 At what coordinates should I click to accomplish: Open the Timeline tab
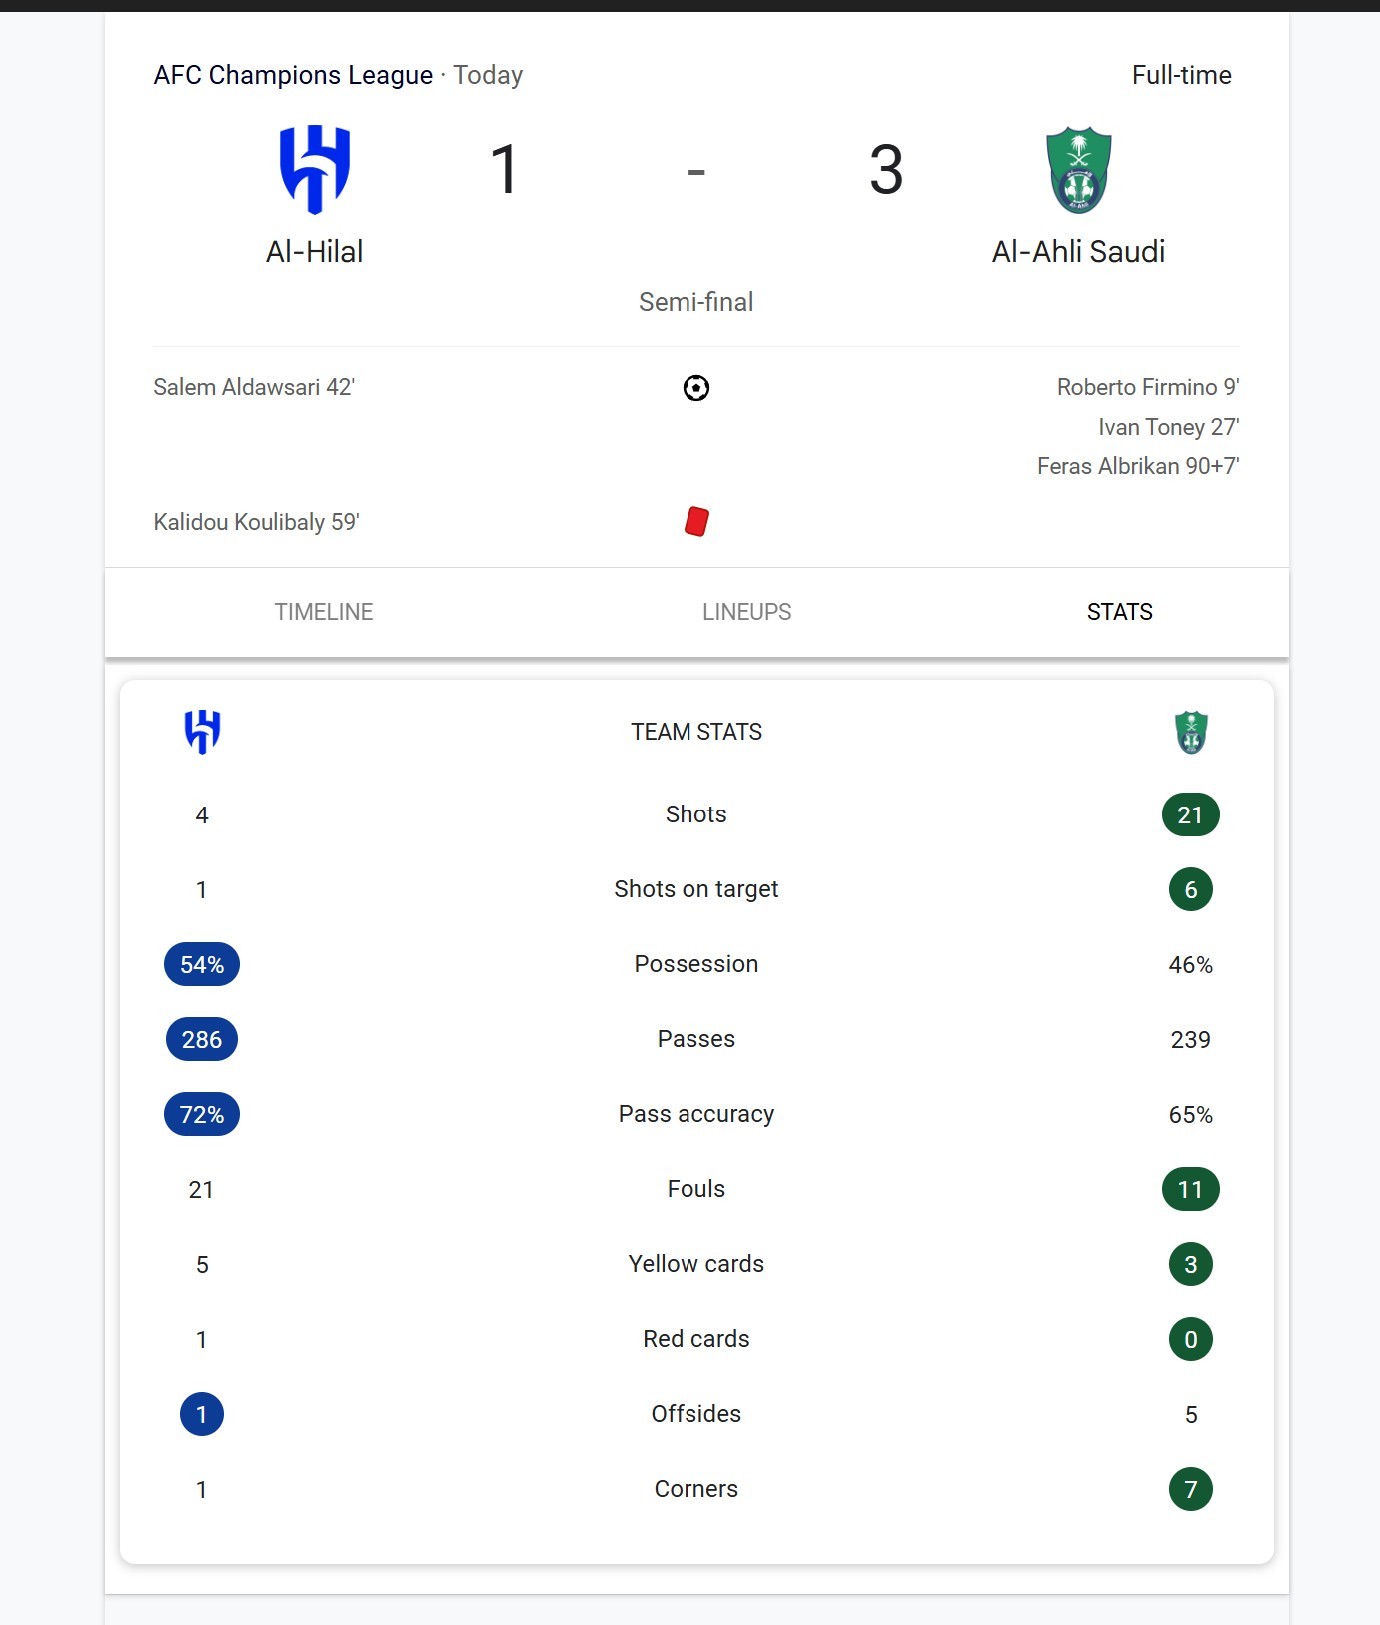tap(324, 612)
